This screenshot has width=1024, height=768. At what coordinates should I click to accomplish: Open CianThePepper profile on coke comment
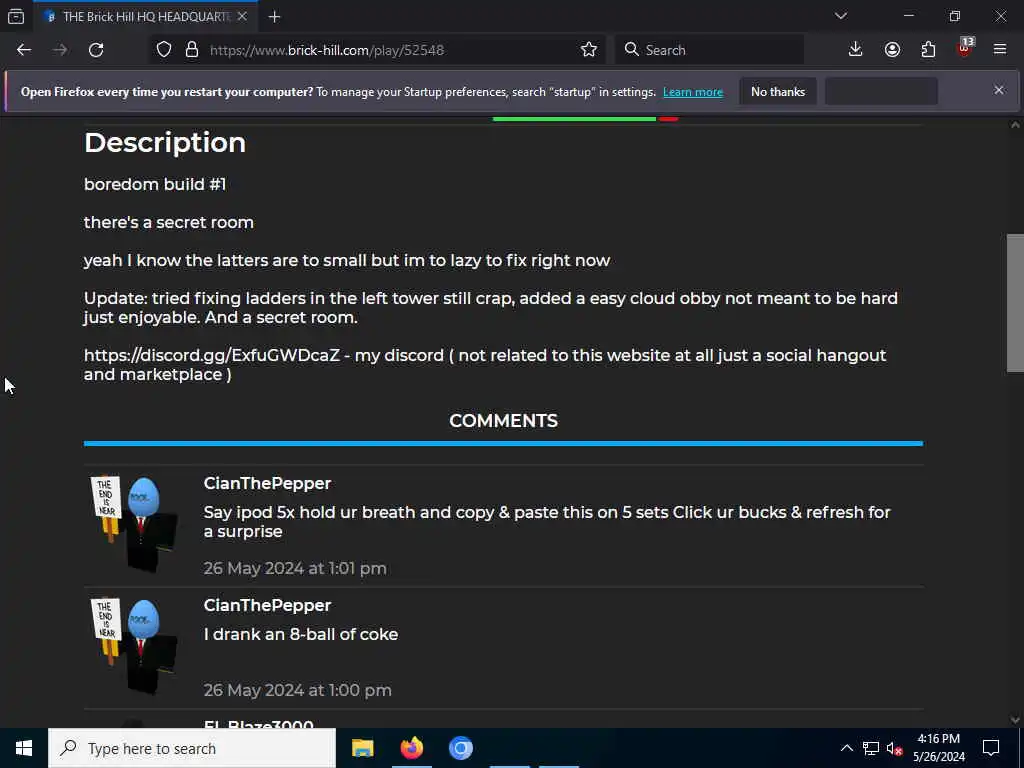pos(267,605)
